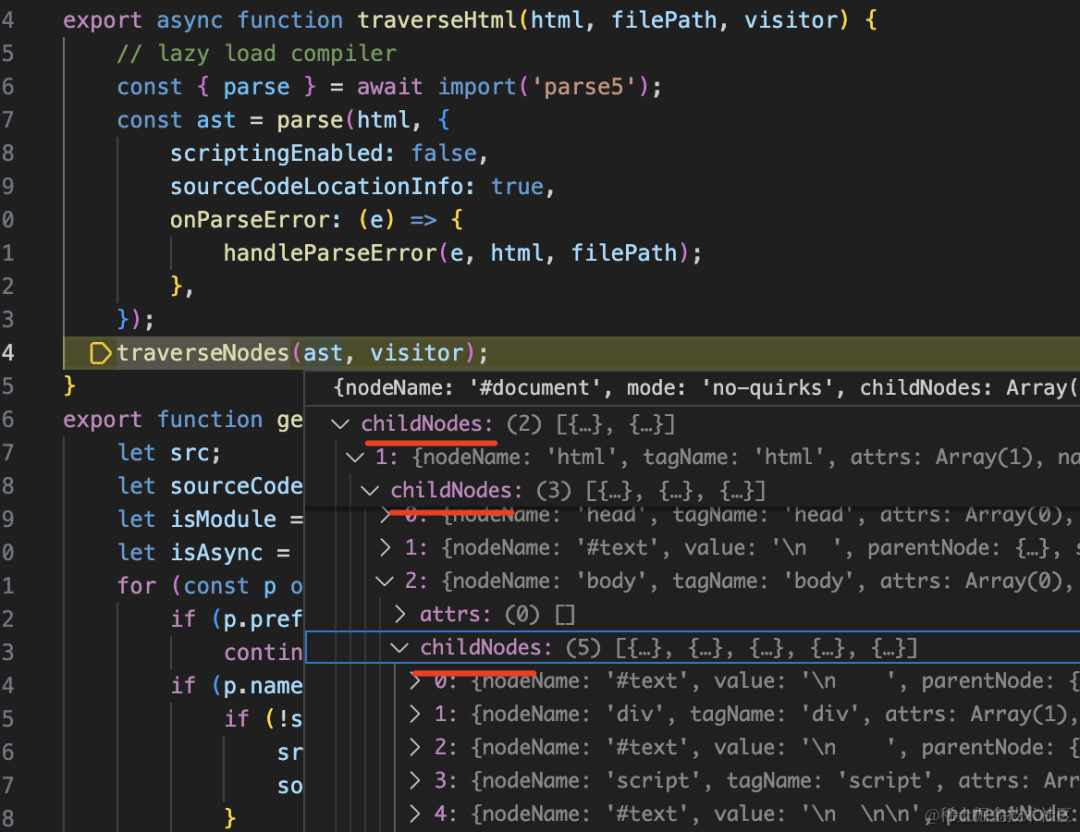1080x832 pixels.
Task: Click the 'const ast' variable name
Action: tap(216, 120)
